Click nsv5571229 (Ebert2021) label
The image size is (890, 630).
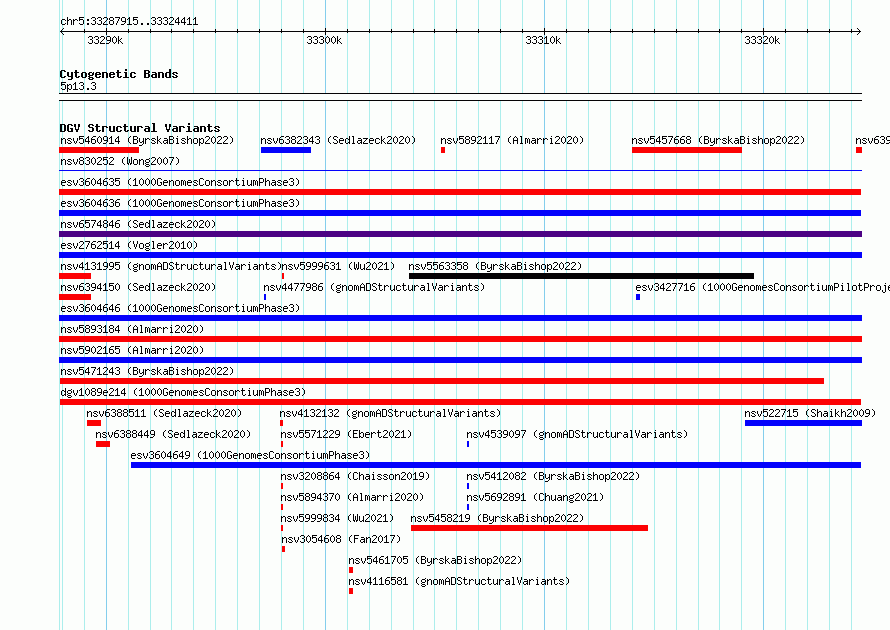pyautogui.click(x=346, y=434)
